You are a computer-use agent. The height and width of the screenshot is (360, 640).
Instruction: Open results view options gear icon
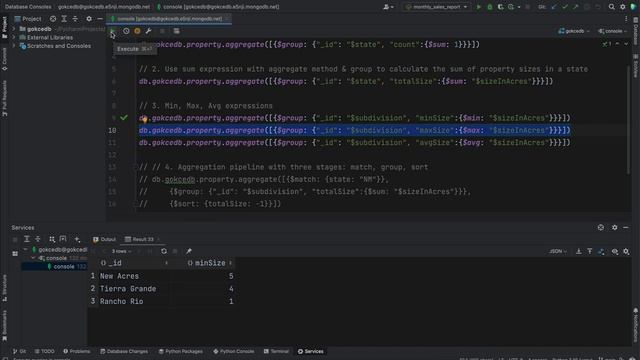[626, 252]
